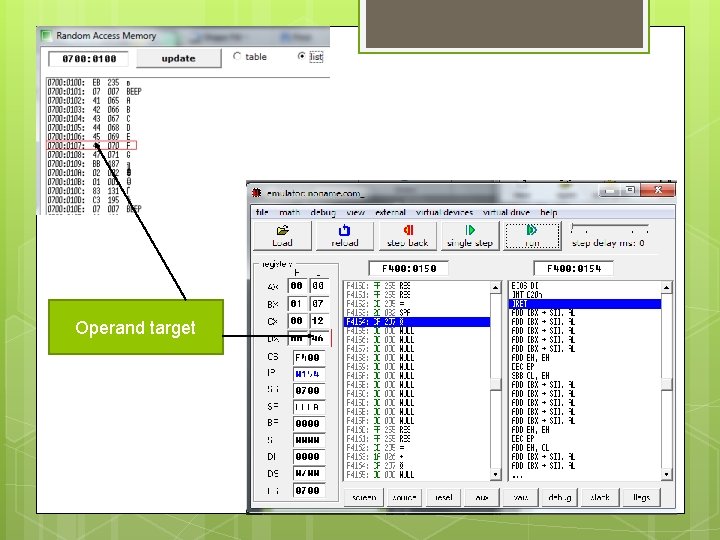This screenshot has height=540, width=720.
Task: Click the 0700:0100 address field in RAM window
Action: 89,59
